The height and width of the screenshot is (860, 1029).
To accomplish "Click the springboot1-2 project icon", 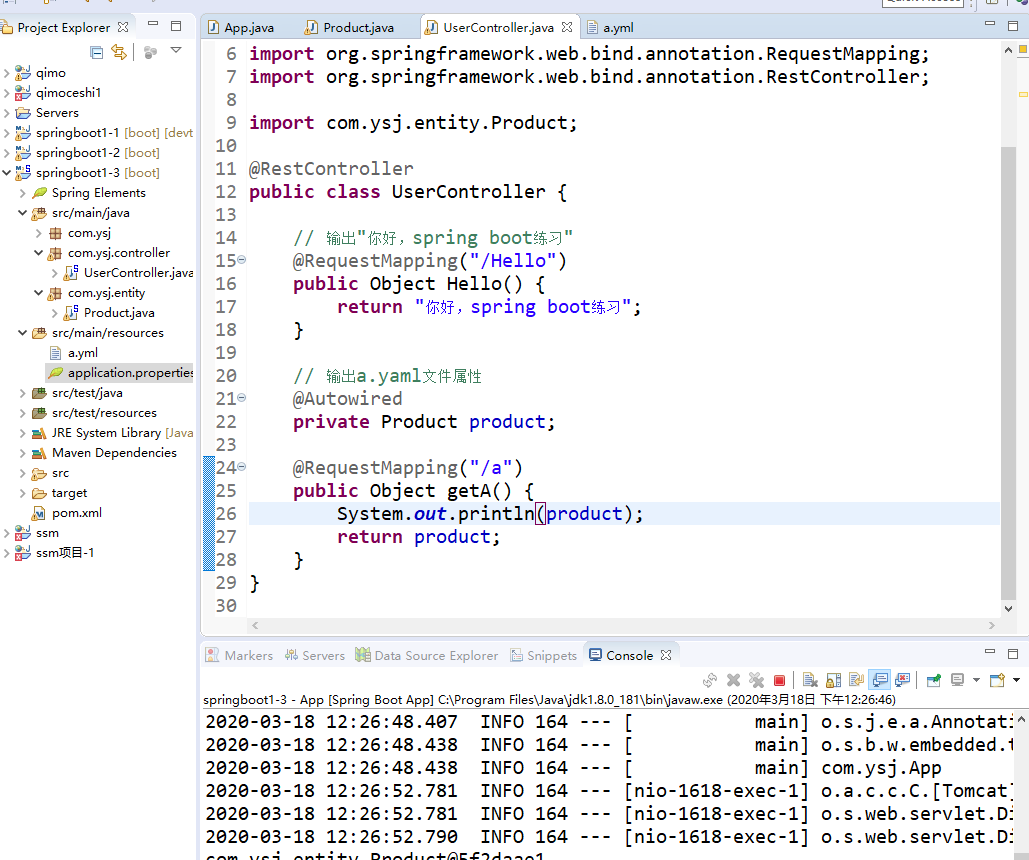I will 23,152.
